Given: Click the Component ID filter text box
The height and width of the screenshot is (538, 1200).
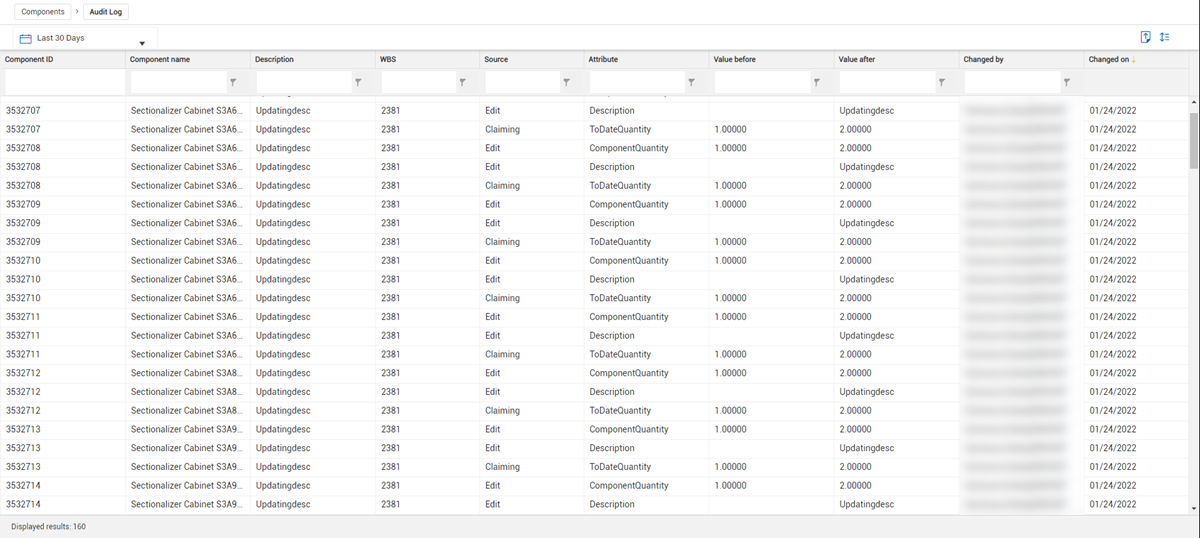Looking at the screenshot, I should pyautogui.click(x=62, y=82).
